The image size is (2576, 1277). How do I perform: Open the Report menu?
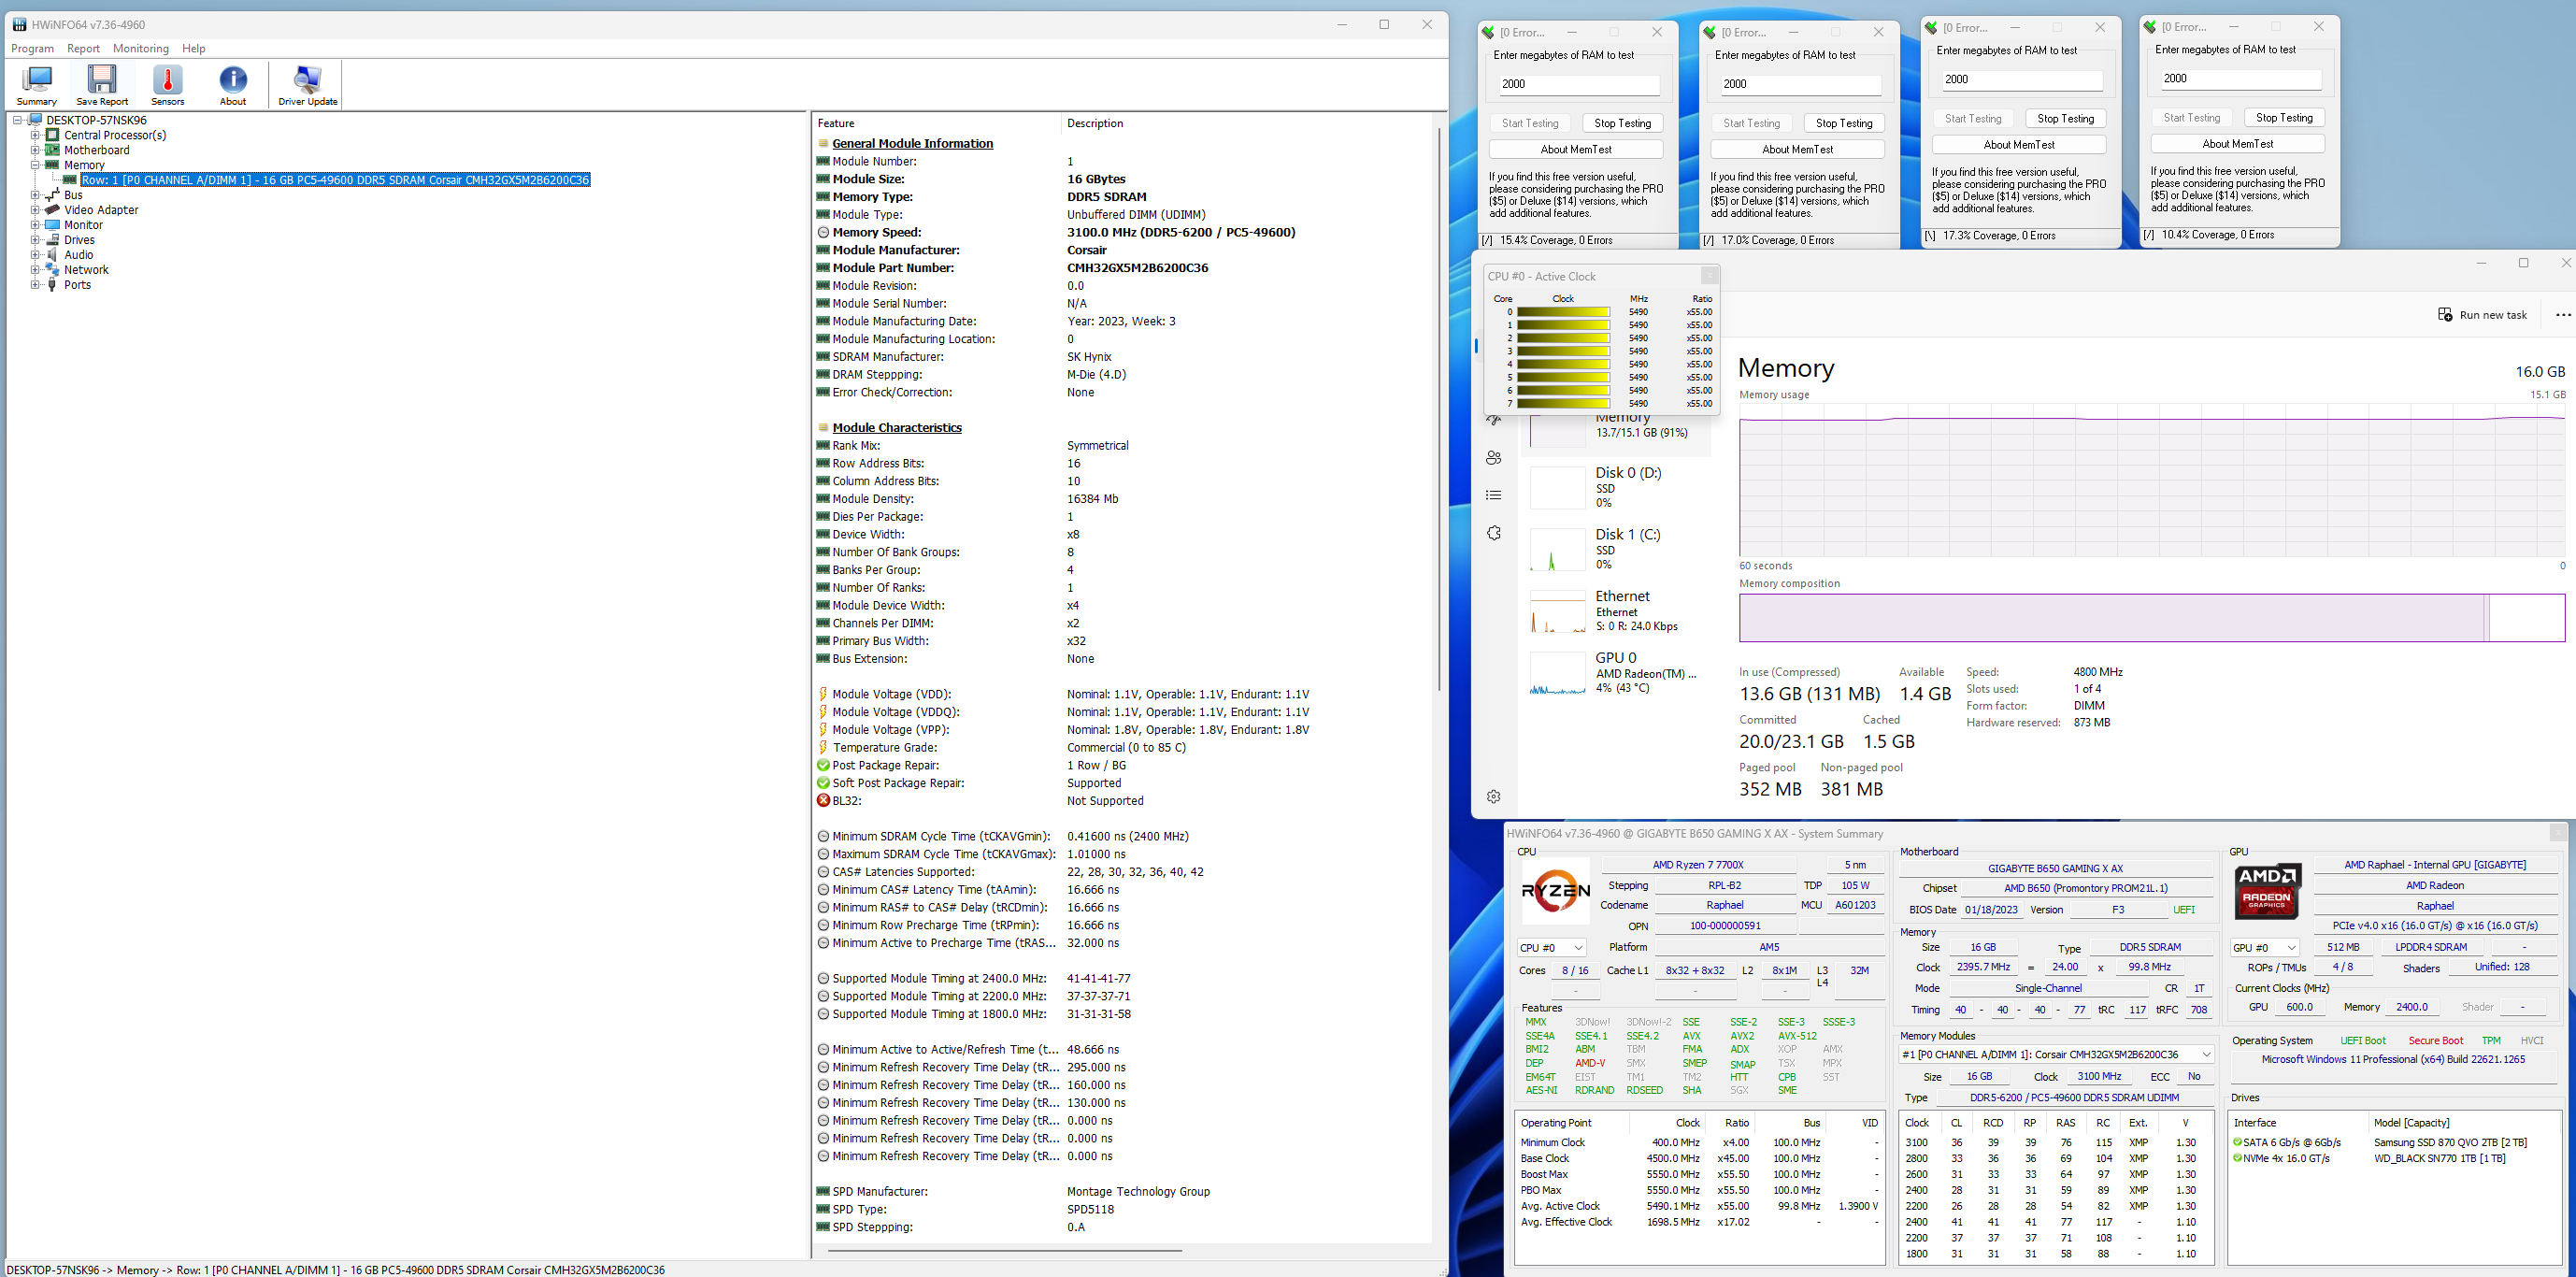pos(83,48)
